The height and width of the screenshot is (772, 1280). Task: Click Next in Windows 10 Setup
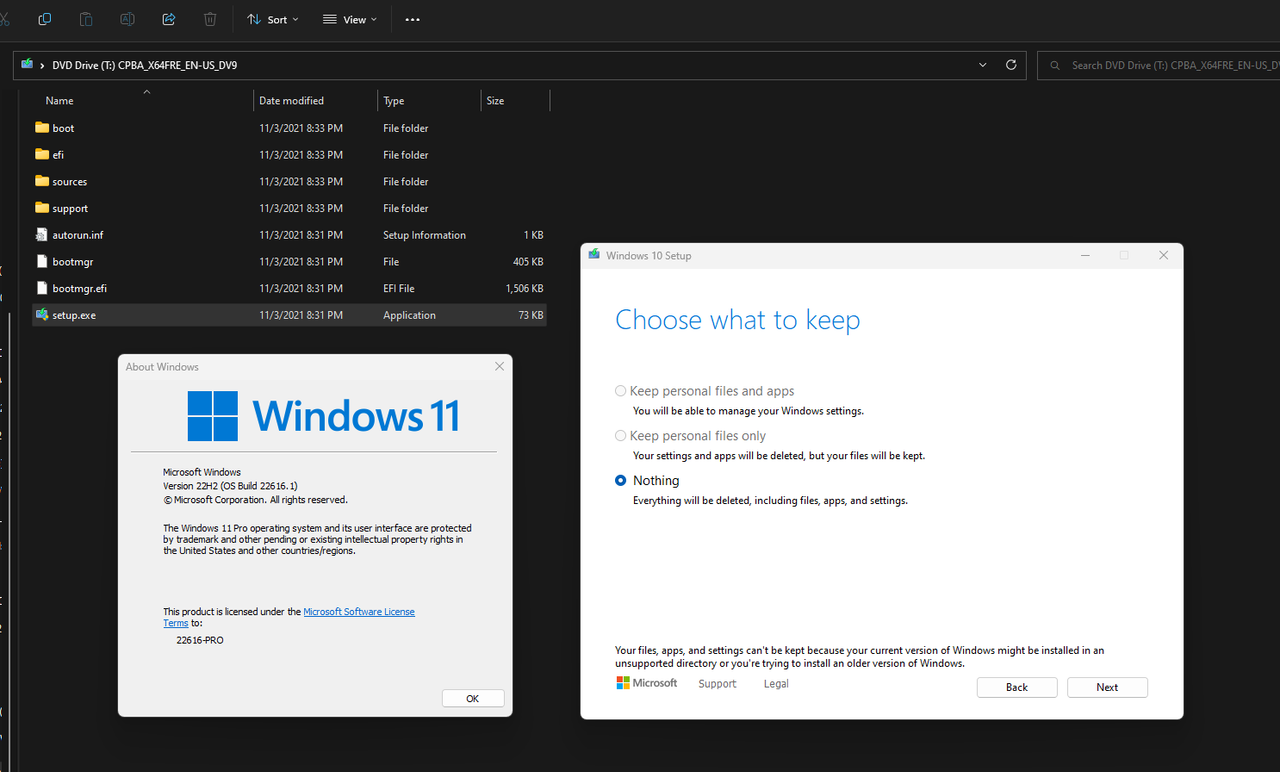[1107, 687]
